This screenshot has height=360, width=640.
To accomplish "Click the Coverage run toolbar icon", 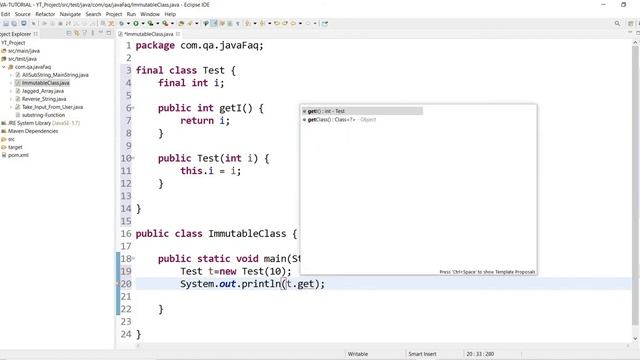I will tap(151, 23).
